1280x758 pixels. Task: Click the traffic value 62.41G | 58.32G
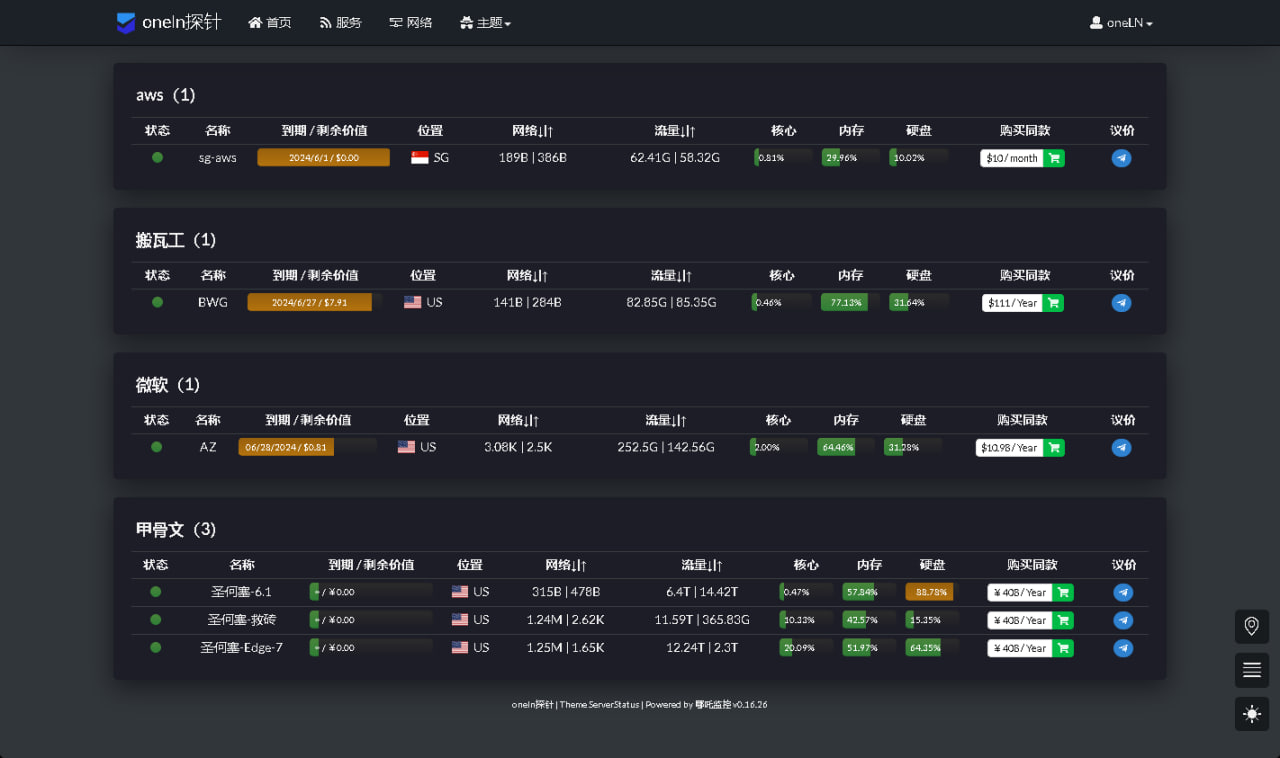[675, 158]
